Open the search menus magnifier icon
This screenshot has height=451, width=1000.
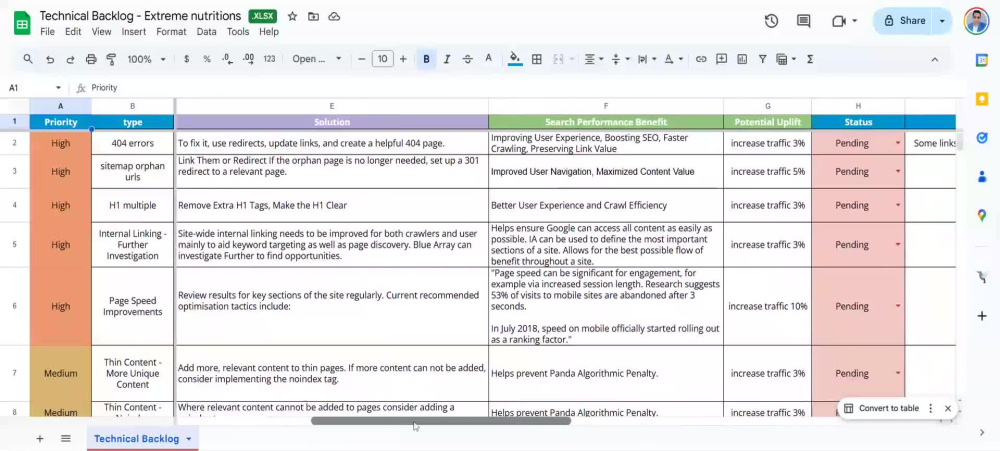pos(28,59)
